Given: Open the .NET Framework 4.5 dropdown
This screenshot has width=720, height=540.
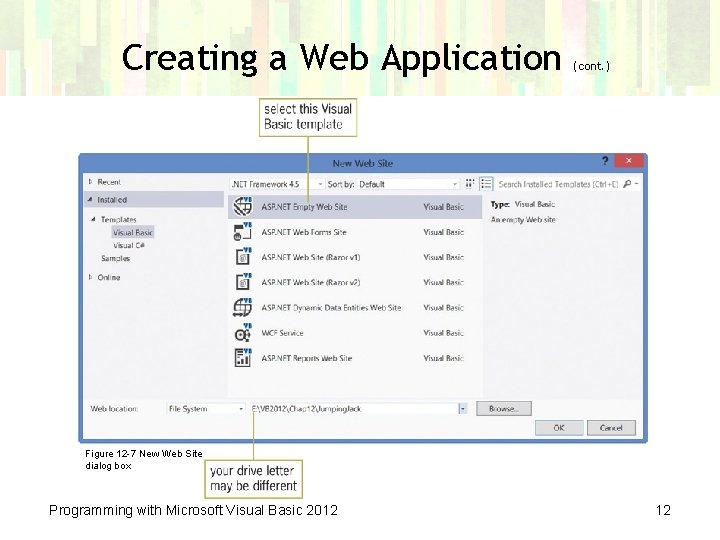Looking at the screenshot, I should [x=277, y=184].
